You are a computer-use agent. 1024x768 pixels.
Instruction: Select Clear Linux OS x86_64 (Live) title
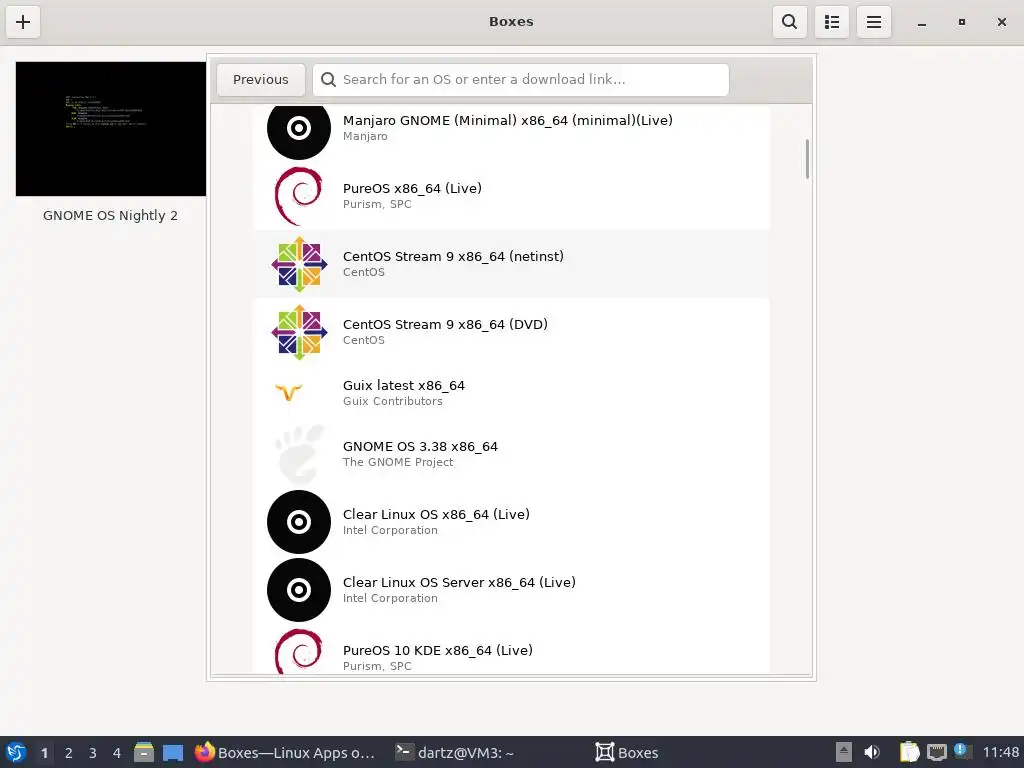point(436,514)
